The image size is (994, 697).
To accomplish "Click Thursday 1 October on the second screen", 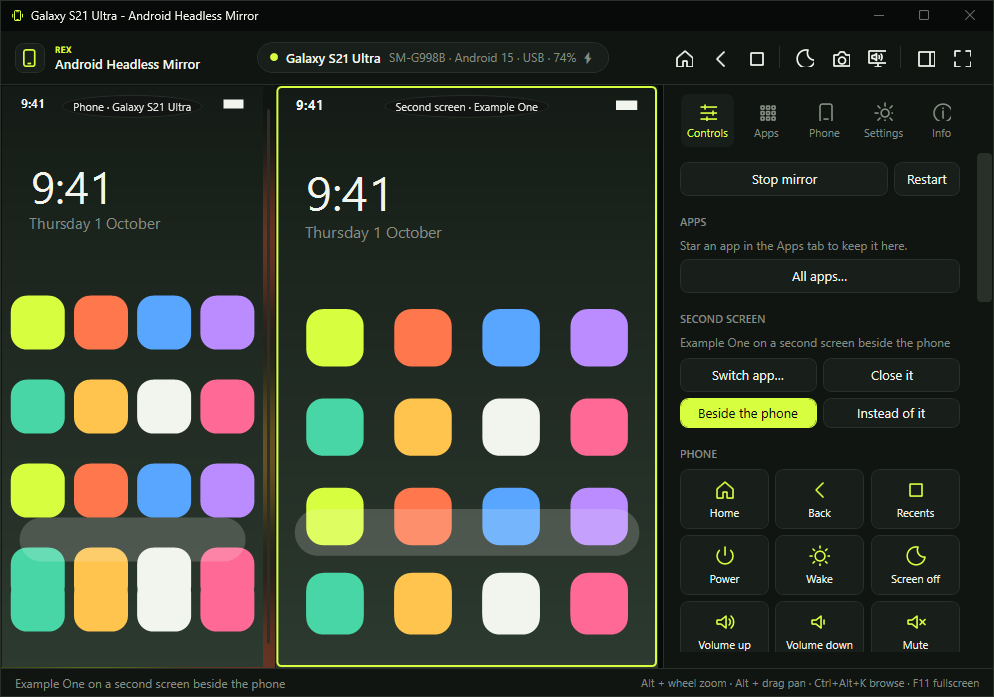I will coord(373,233).
